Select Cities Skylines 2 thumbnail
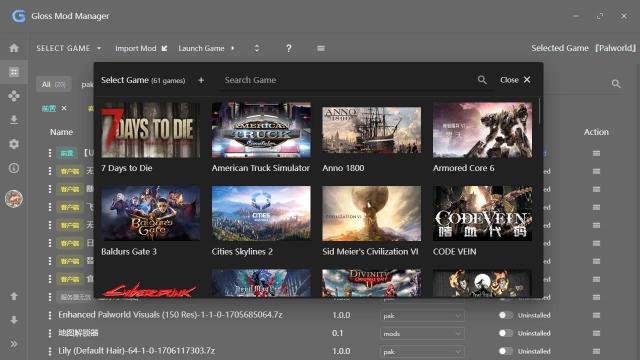The height and width of the screenshot is (360, 640). [261, 213]
